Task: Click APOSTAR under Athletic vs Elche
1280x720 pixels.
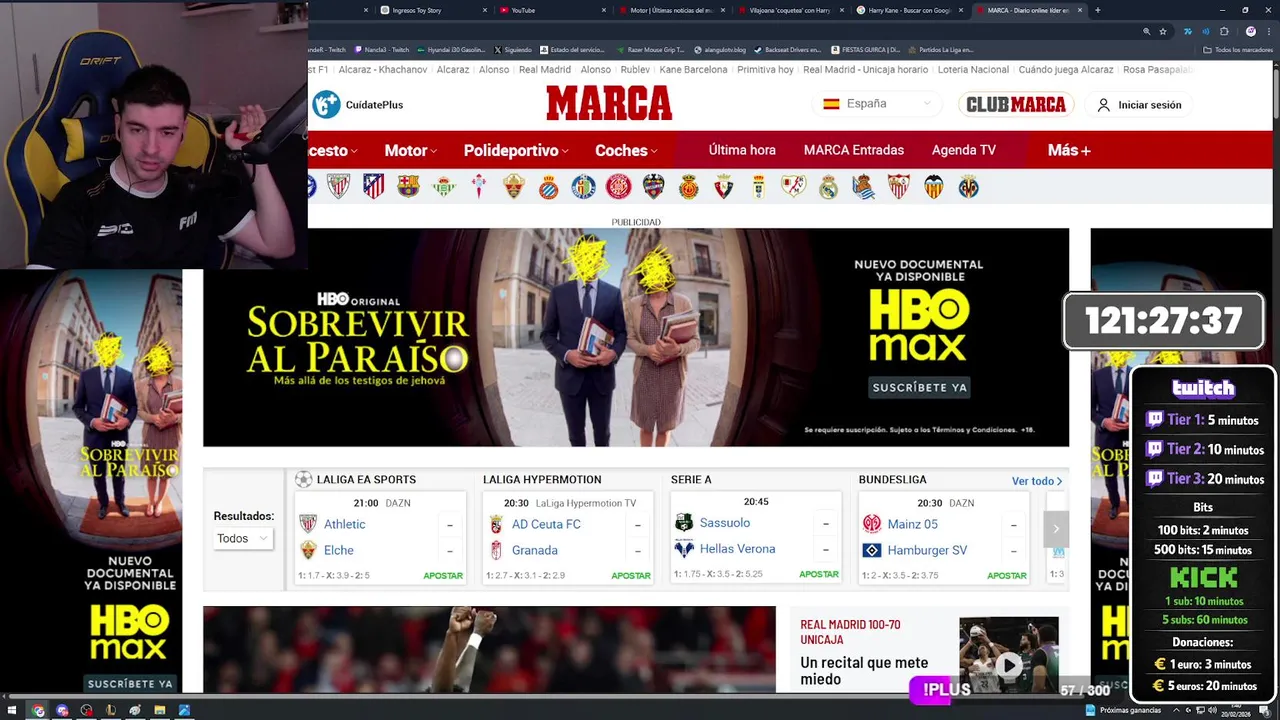Action: point(443,575)
